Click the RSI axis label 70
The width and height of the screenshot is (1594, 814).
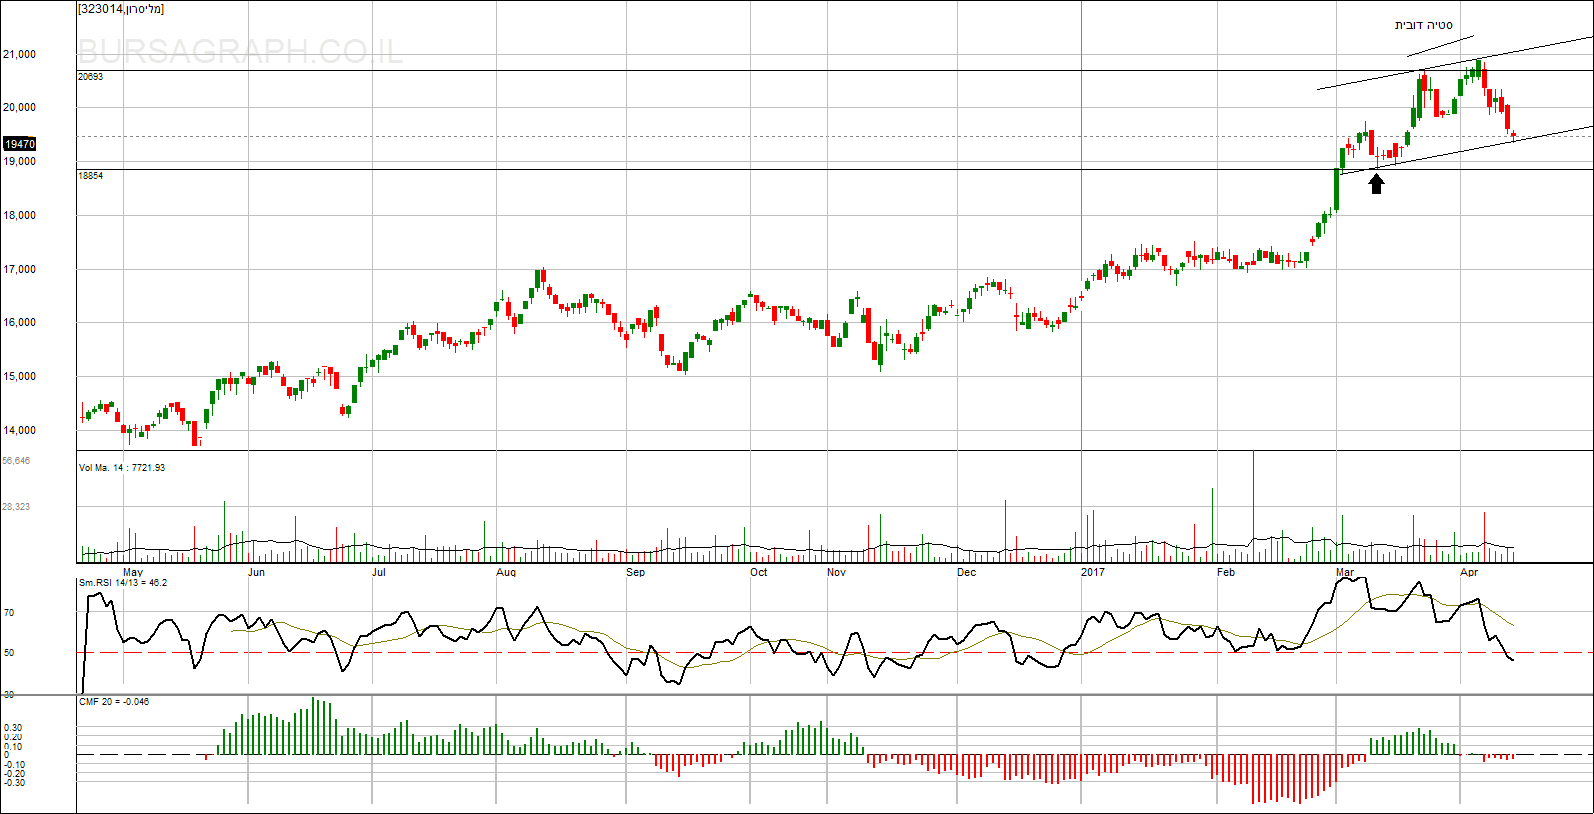pyautogui.click(x=9, y=613)
